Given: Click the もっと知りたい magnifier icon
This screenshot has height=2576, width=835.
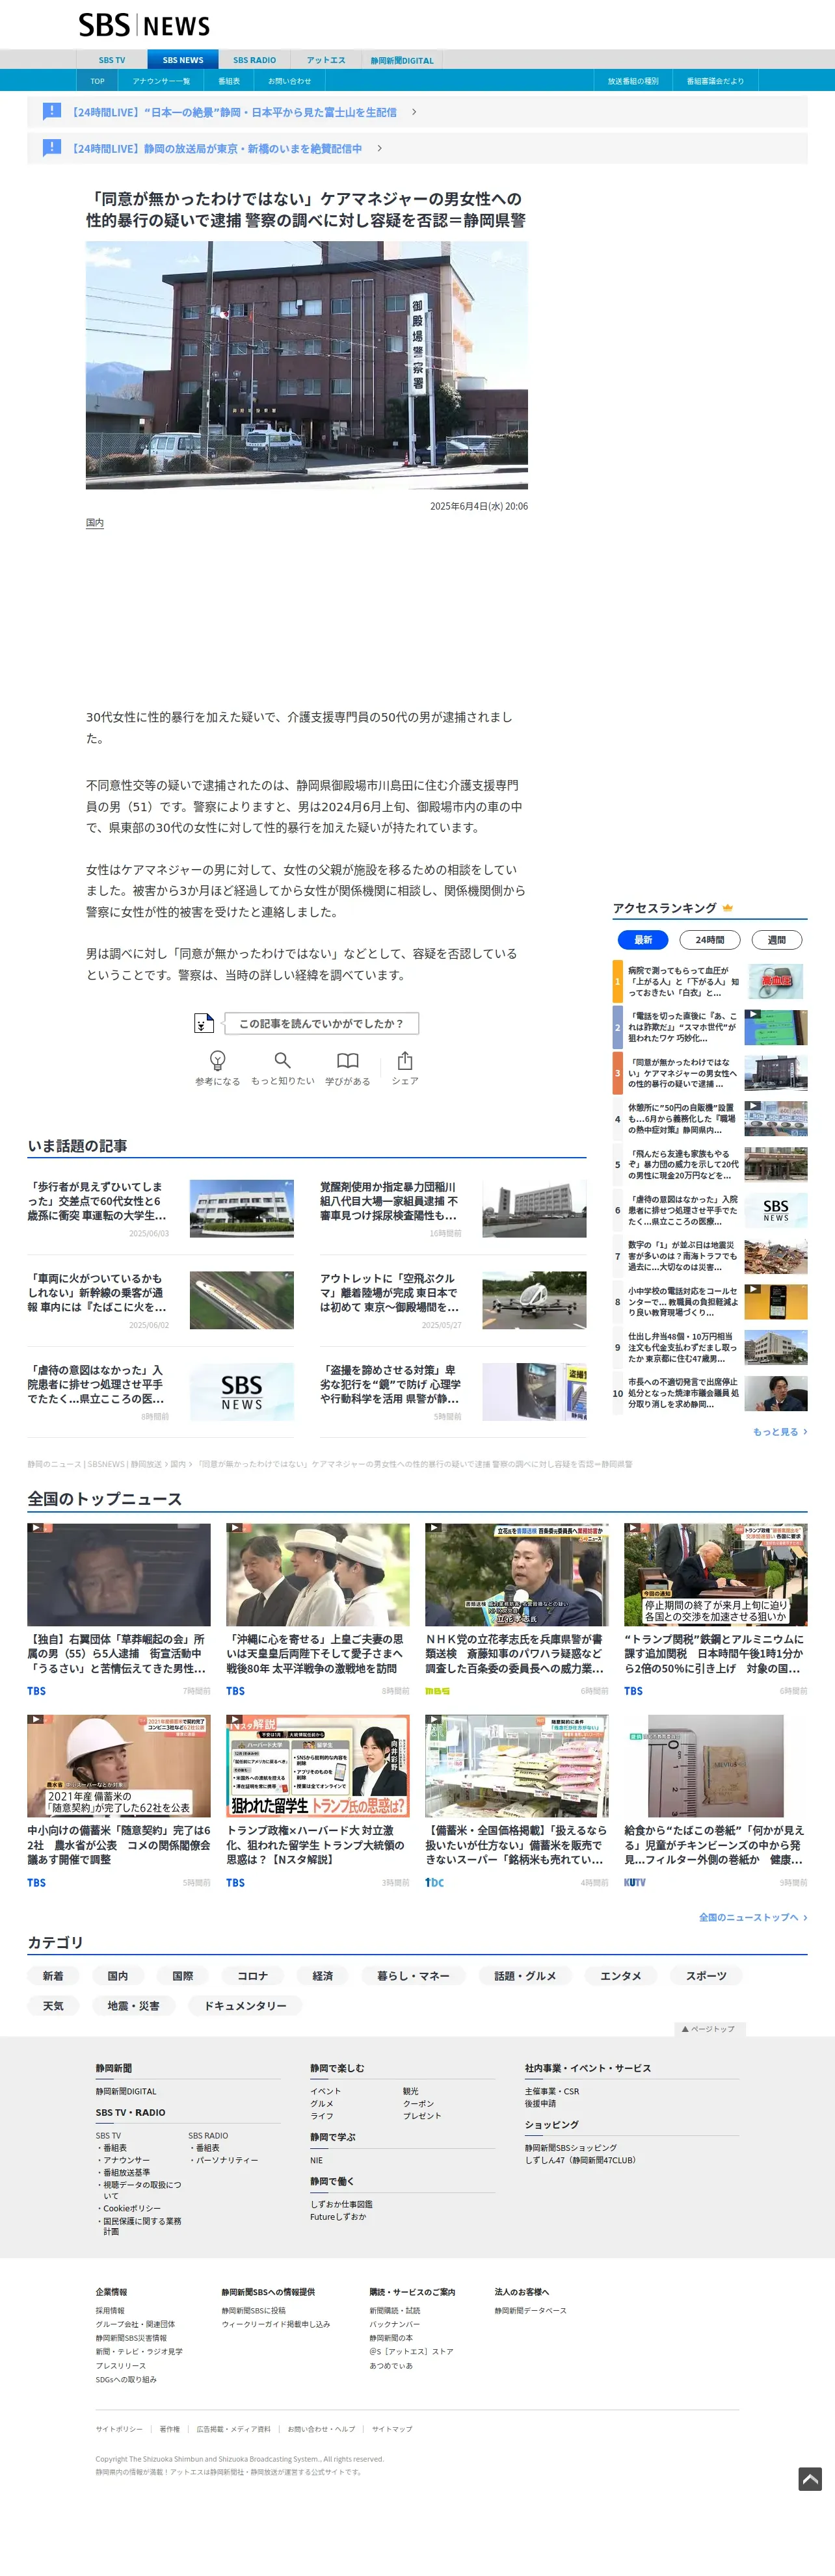Looking at the screenshot, I should (x=282, y=1060).
